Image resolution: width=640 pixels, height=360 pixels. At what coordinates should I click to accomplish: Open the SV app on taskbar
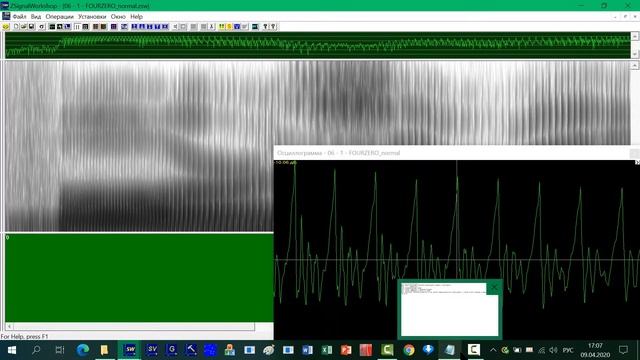coord(152,349)
